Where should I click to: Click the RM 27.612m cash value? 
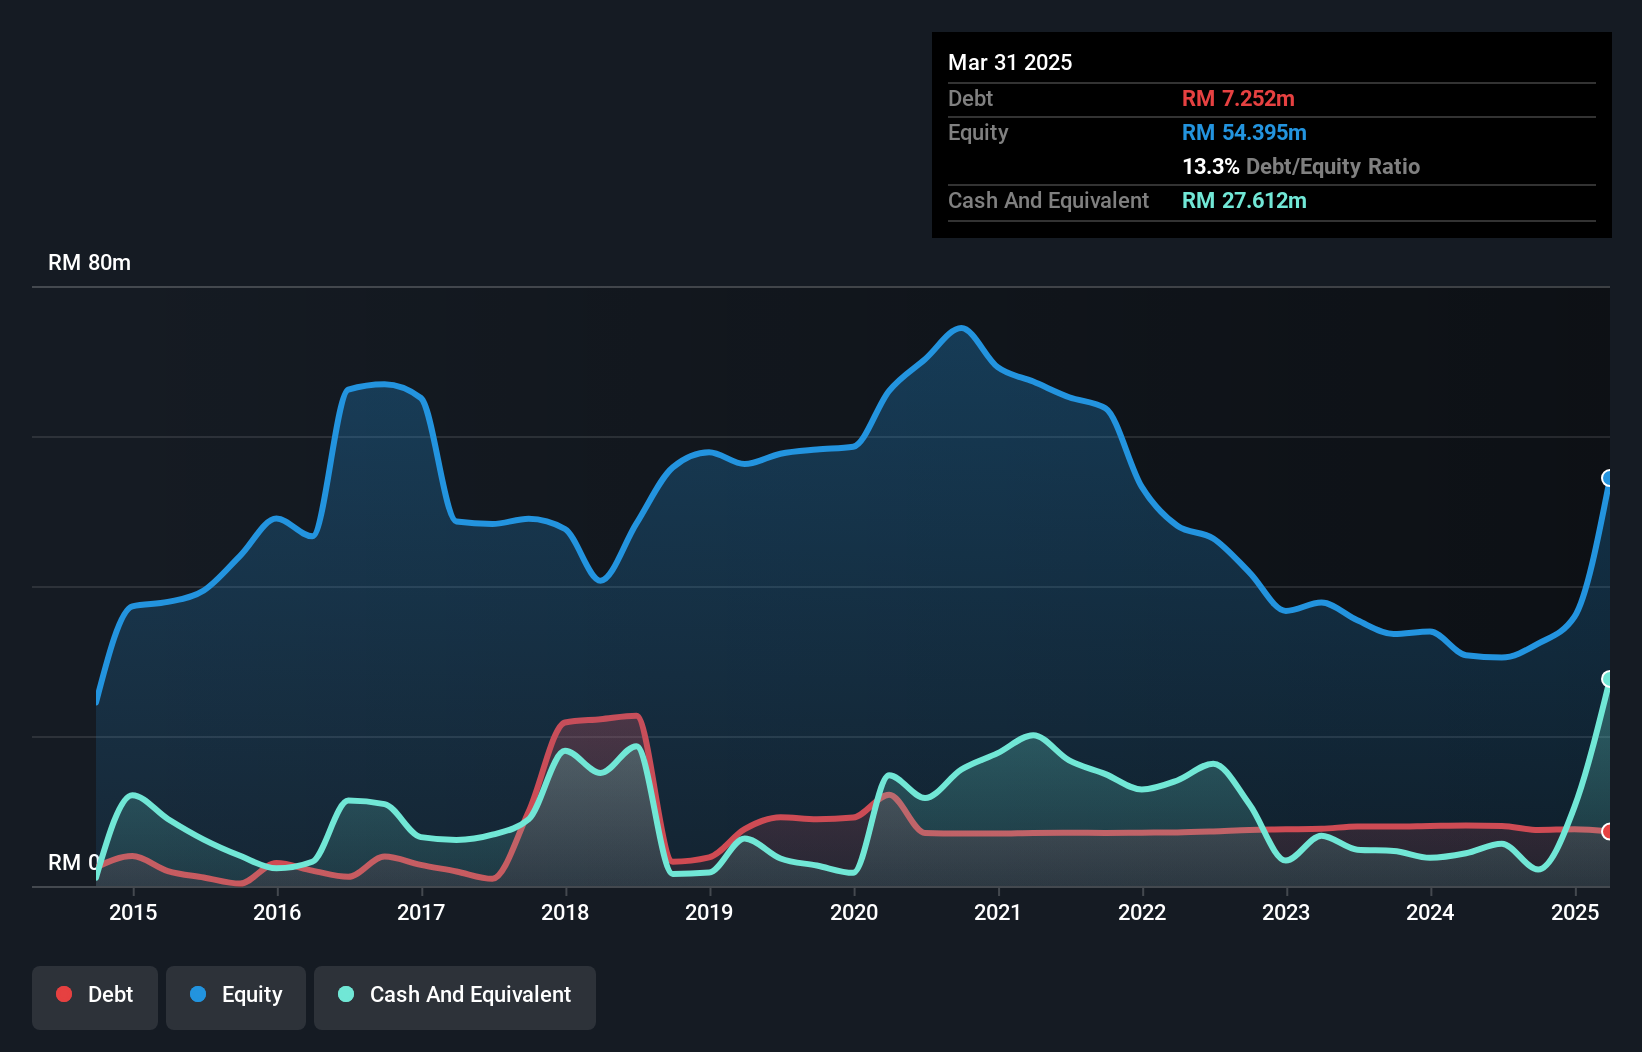1244,200
